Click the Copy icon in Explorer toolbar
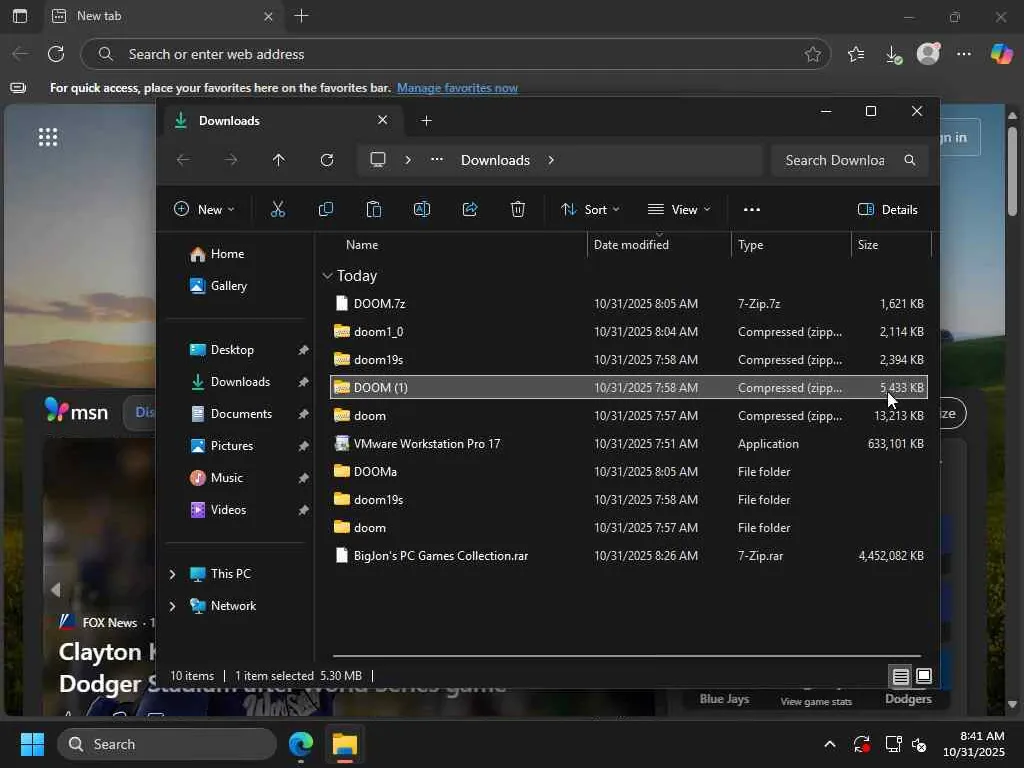The image size is (1024, 768). coord(325,209)
